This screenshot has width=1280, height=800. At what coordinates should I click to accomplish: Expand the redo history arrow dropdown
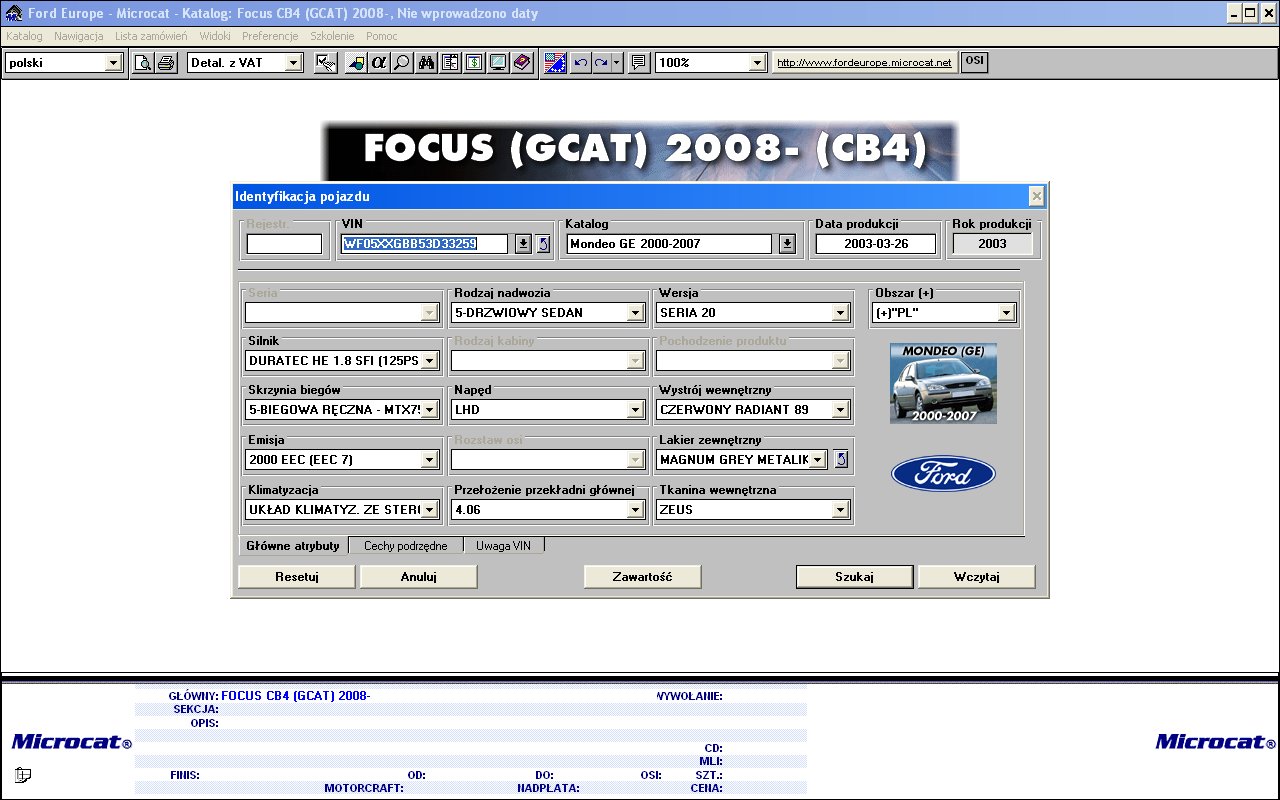pyautogui.click(x=617, y=63)
